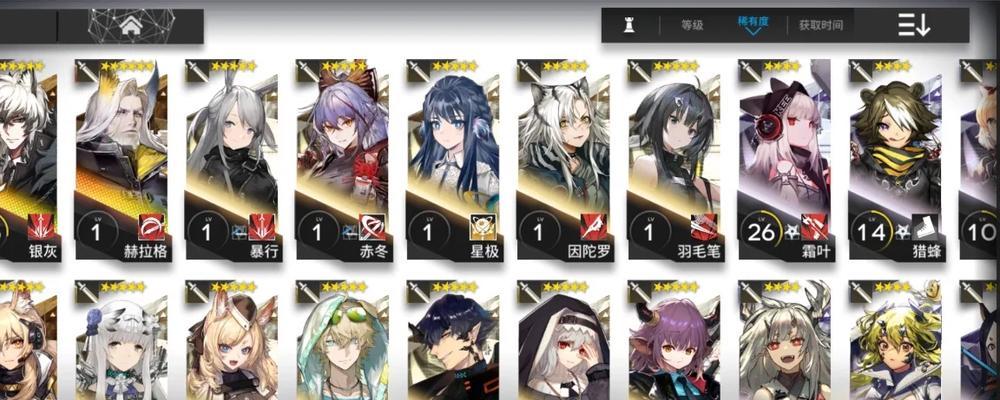Sort operators by 等级
The width and height of the screenshot is (1000, 400).
point(692,26)
